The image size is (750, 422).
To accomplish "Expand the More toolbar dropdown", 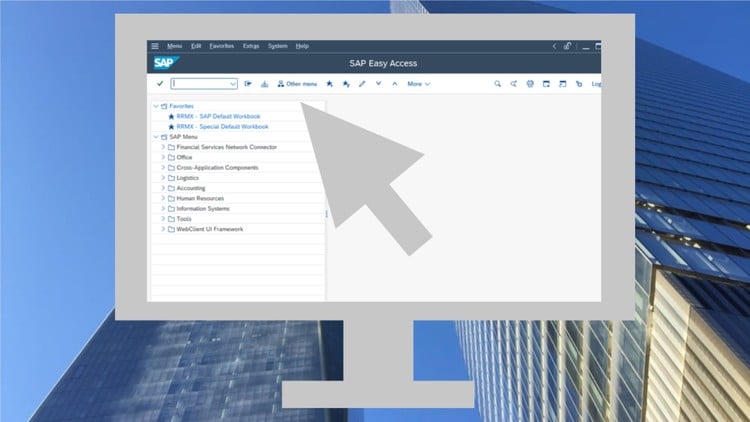I will point(419,84).
